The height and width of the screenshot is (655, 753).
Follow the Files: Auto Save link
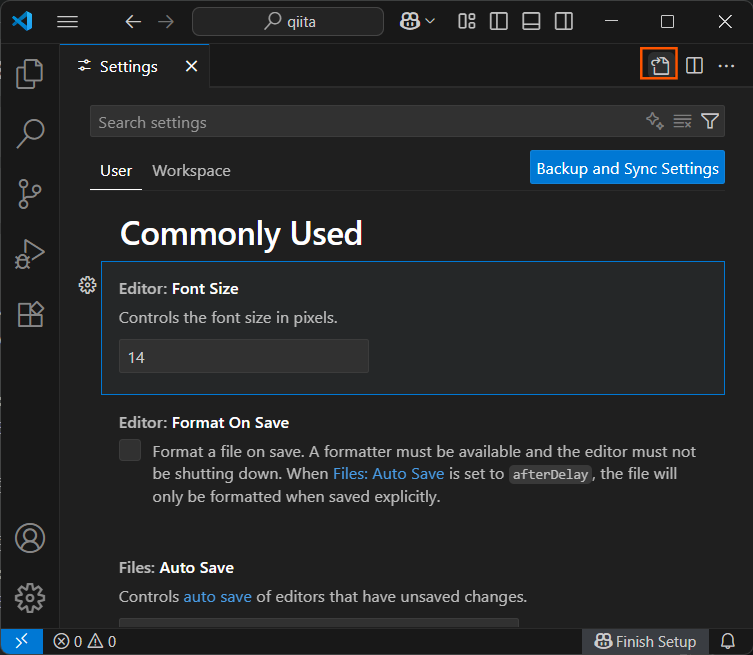pos(388,474)
